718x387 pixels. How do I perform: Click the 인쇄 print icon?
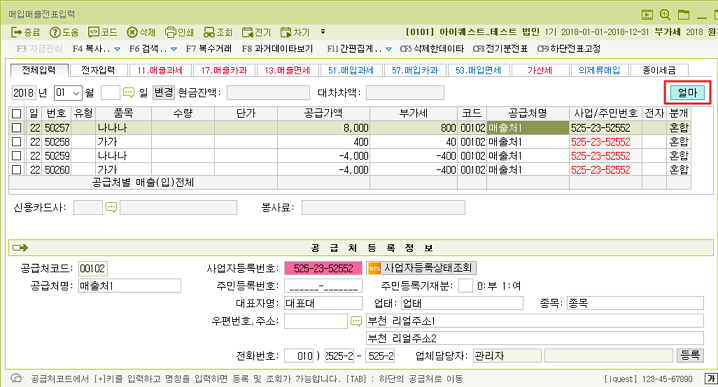coord(170,32)
